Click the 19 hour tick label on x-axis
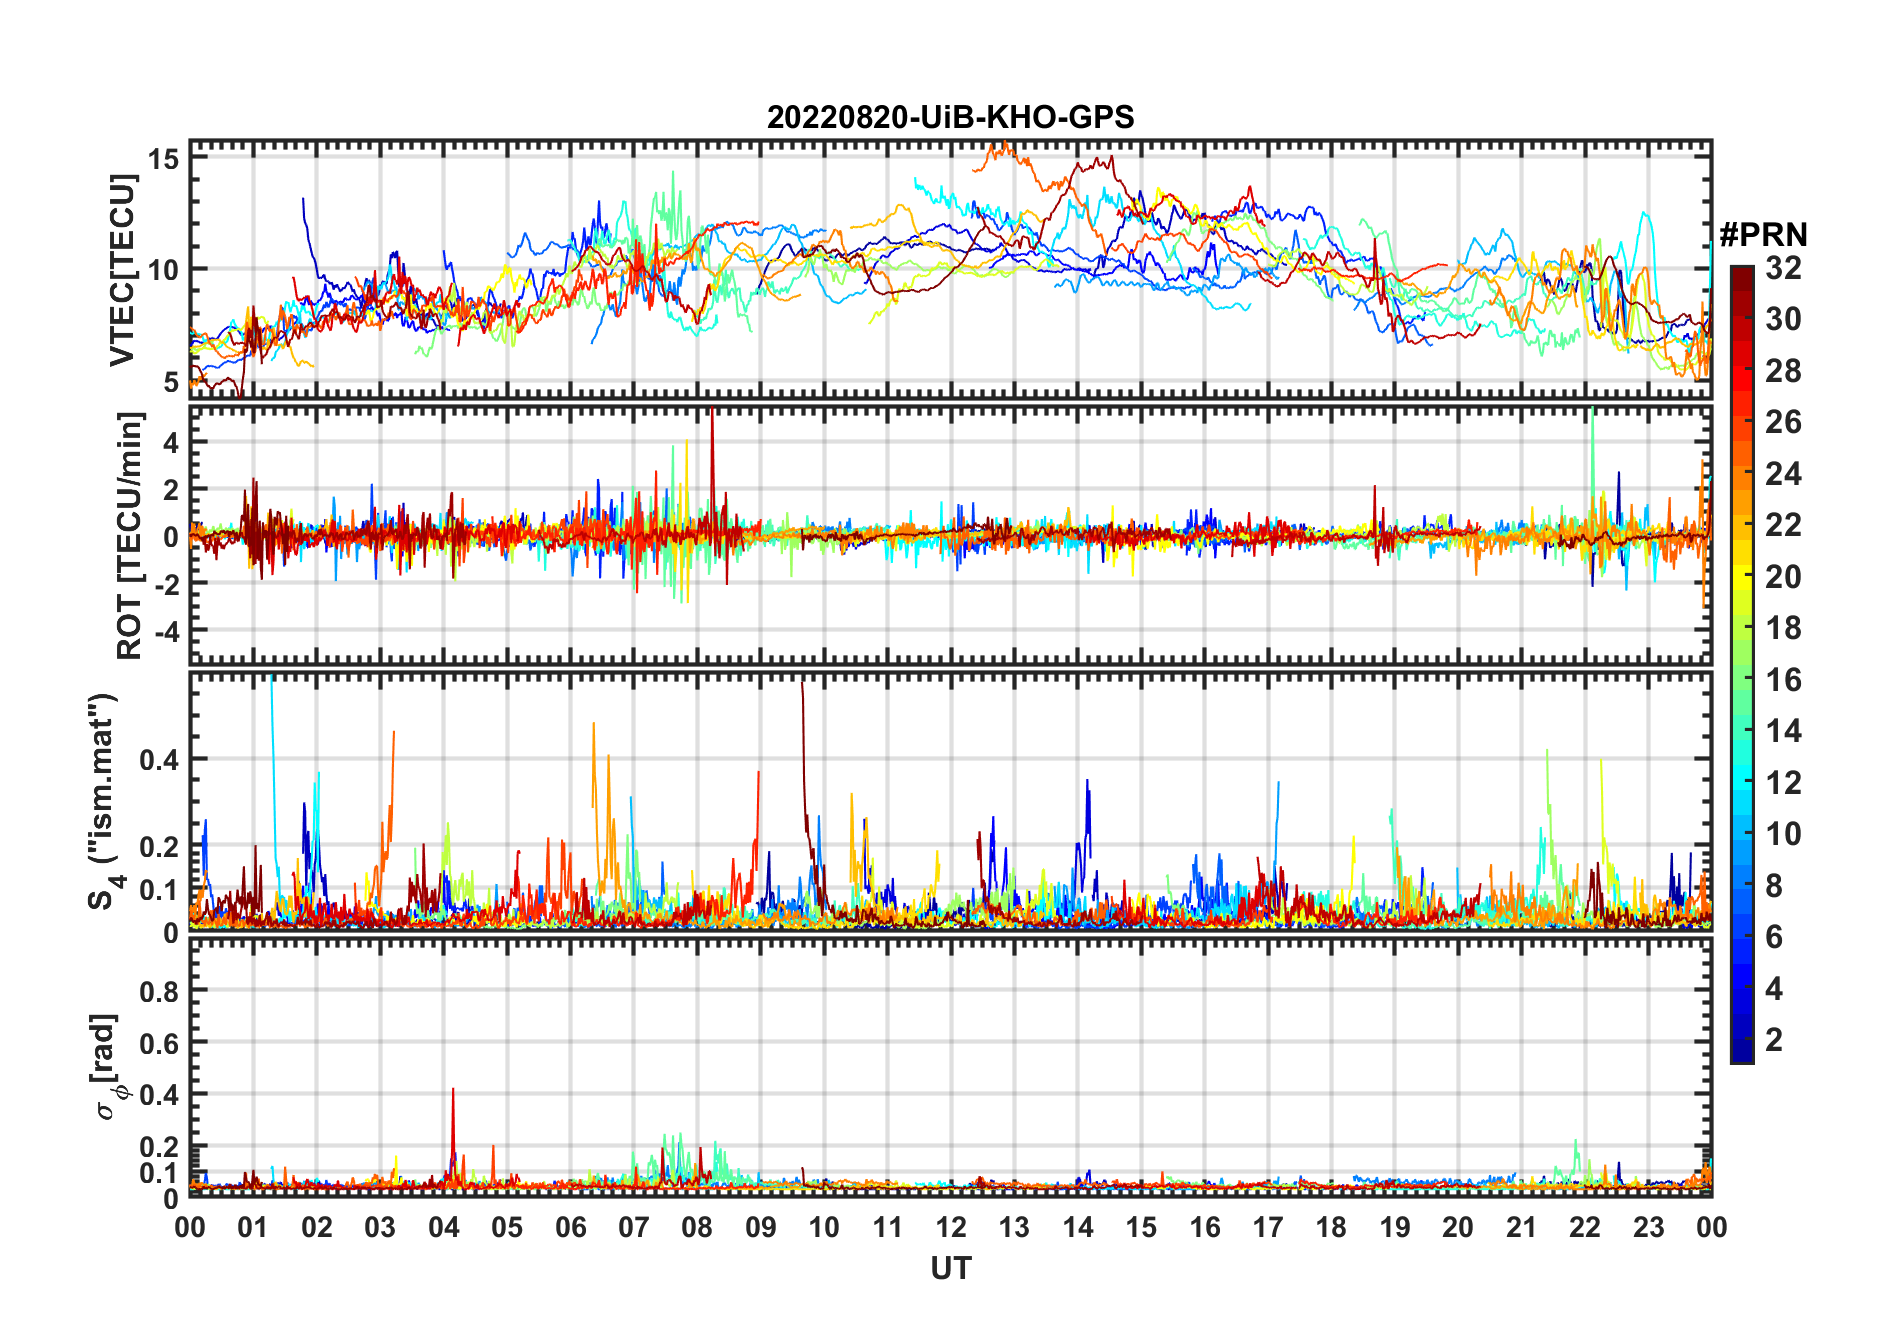Viewport: 1902px width, 1330px height. click(1394, 1227)
